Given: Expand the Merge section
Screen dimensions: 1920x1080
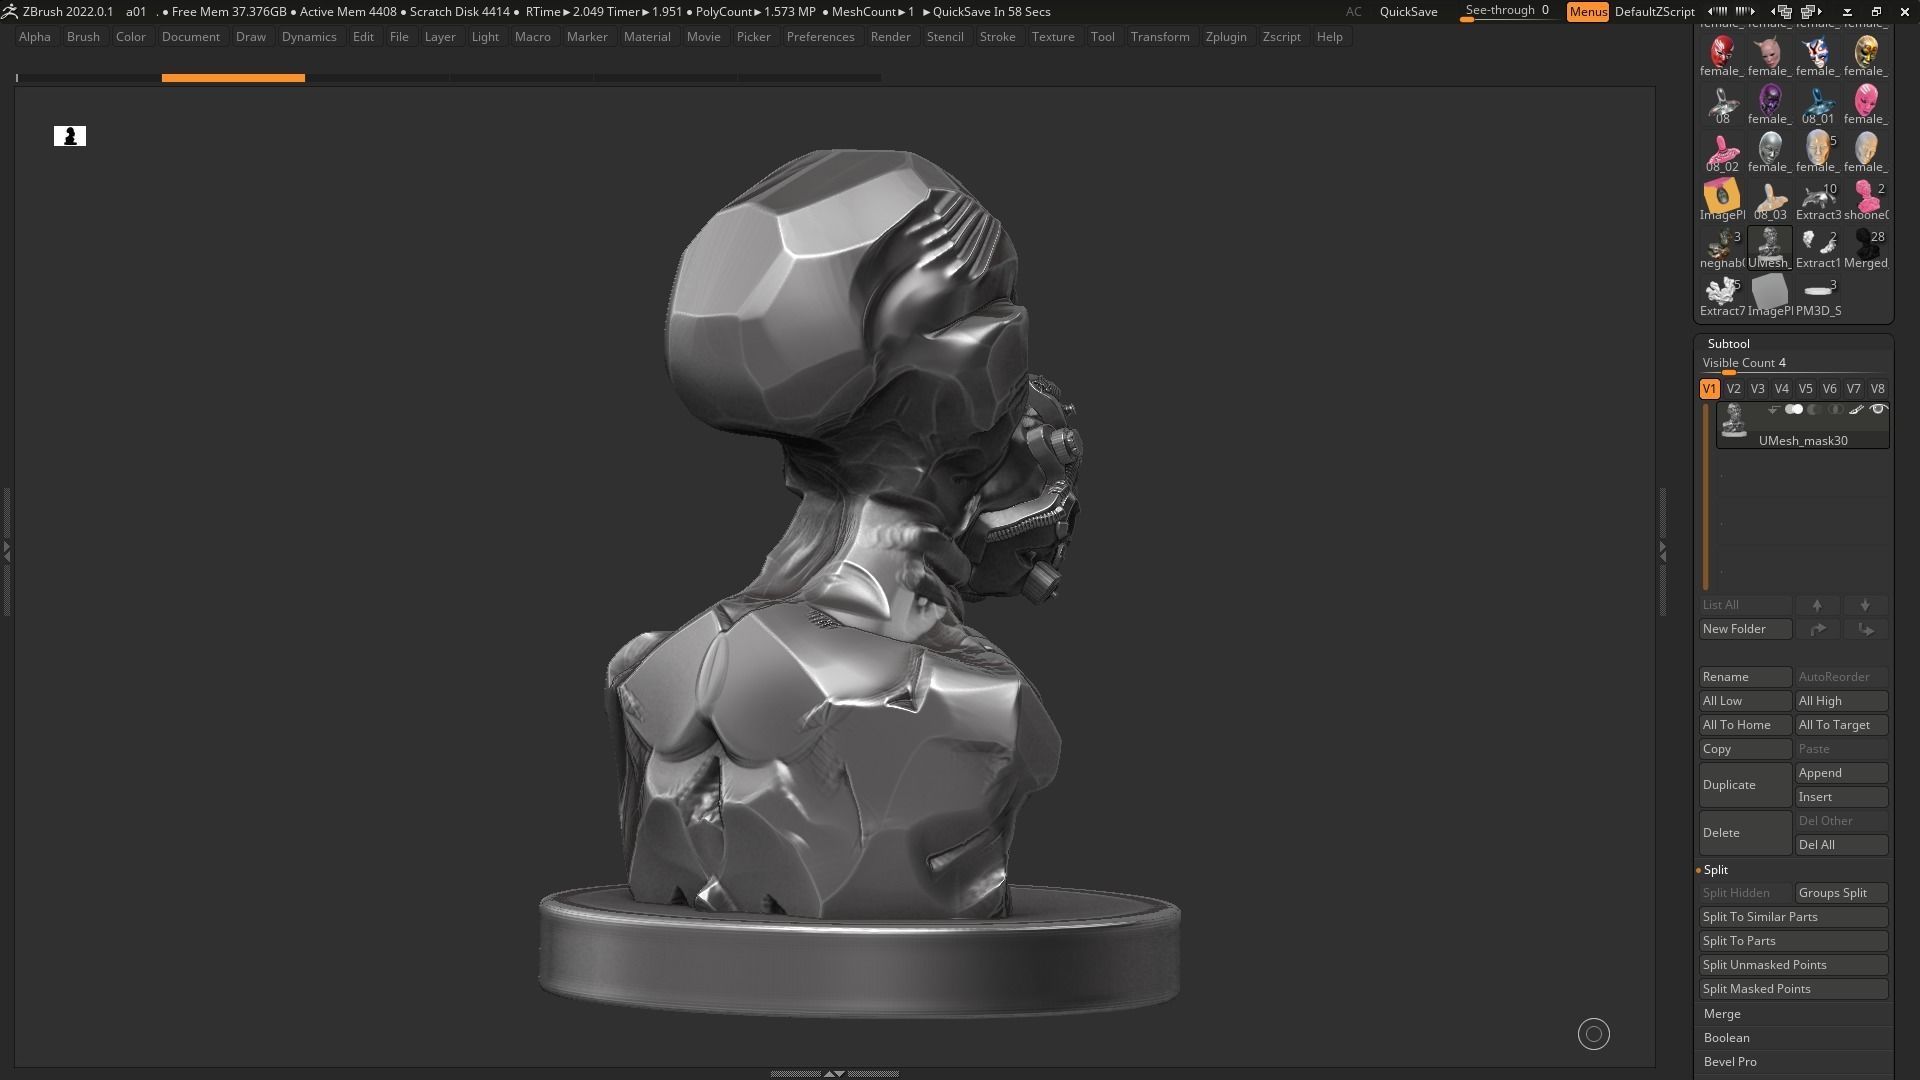Looking at the screenshot, I should coord(1722,1014).
